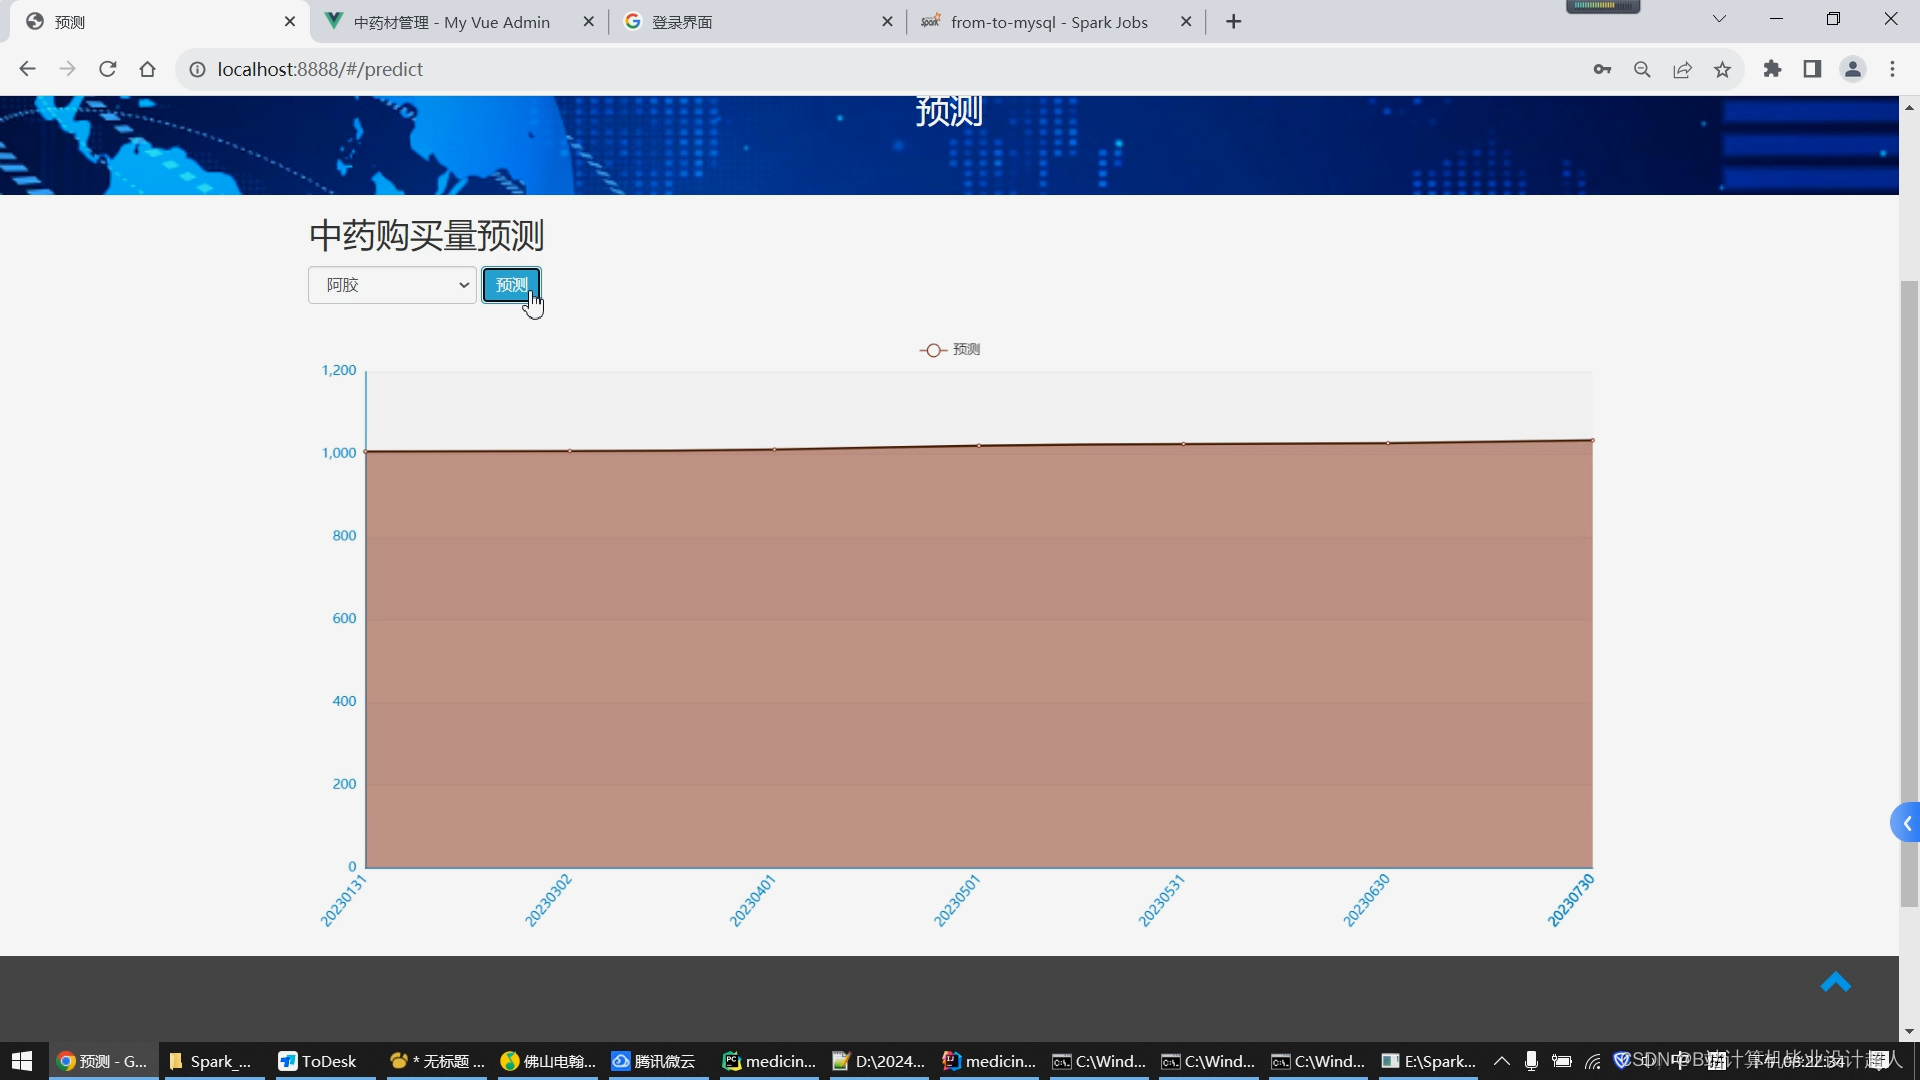
Task: Open the extensions puzzle icon
Action: pos(1772,69)
